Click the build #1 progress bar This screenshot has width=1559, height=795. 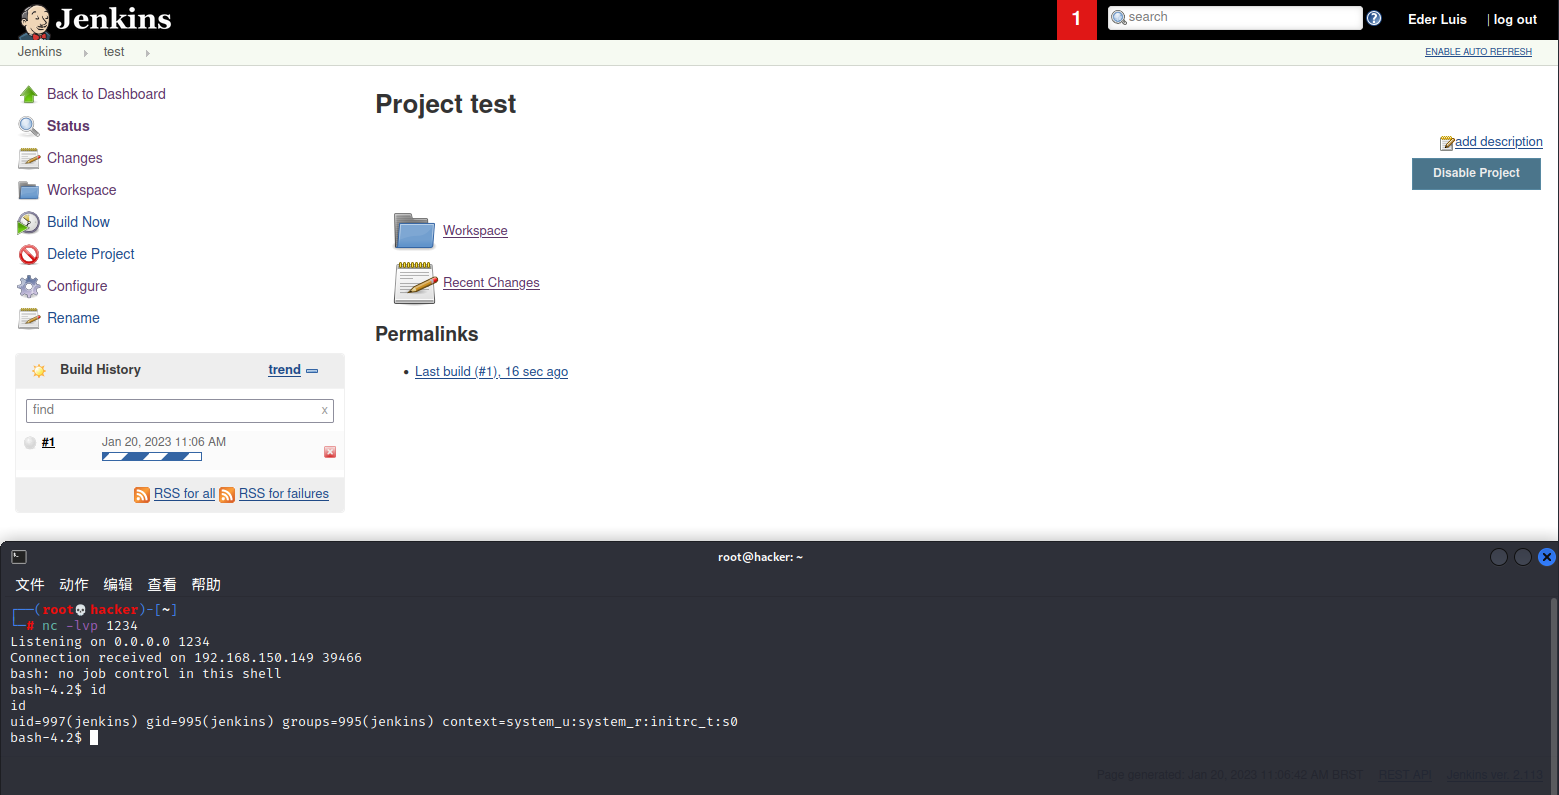[x=152, y=457]
